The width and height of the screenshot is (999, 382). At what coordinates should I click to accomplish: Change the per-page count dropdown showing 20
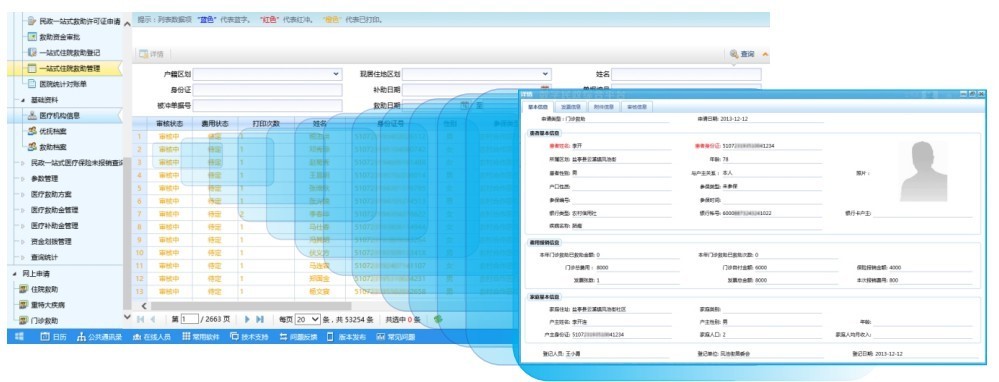click(307, 320)
